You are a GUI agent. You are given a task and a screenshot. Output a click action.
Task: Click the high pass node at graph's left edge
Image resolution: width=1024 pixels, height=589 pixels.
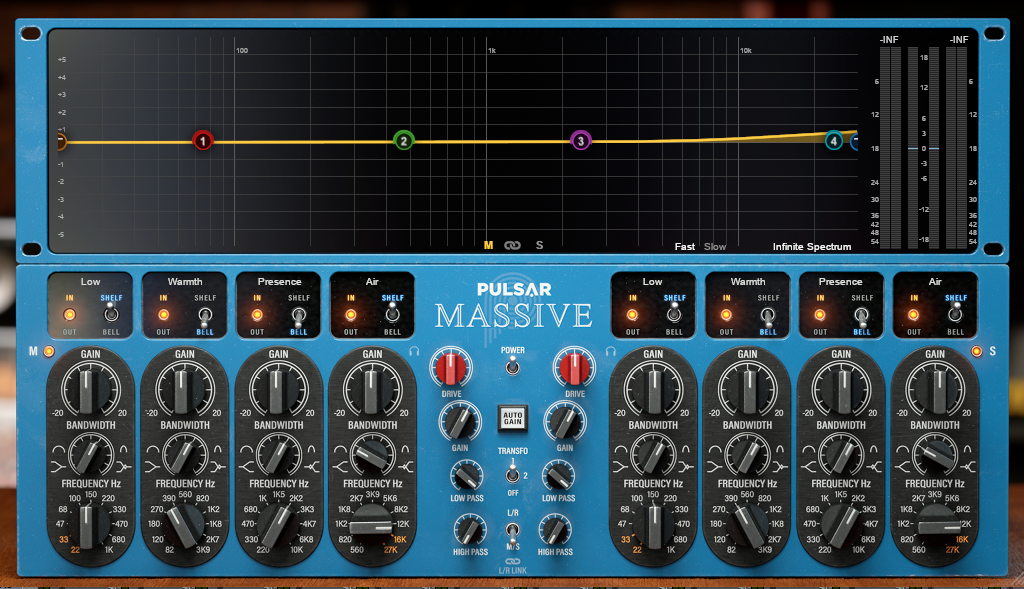pos(60,141)
